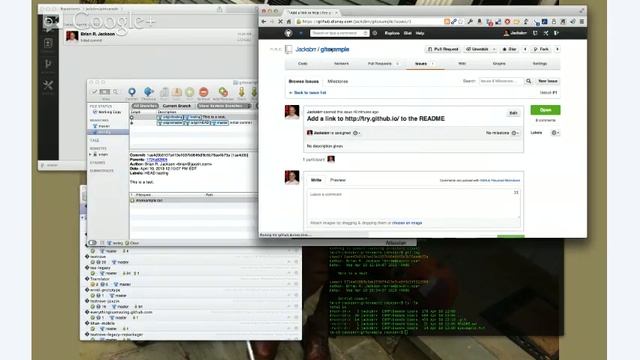Open the repository Settings tab

coord(540,64)
